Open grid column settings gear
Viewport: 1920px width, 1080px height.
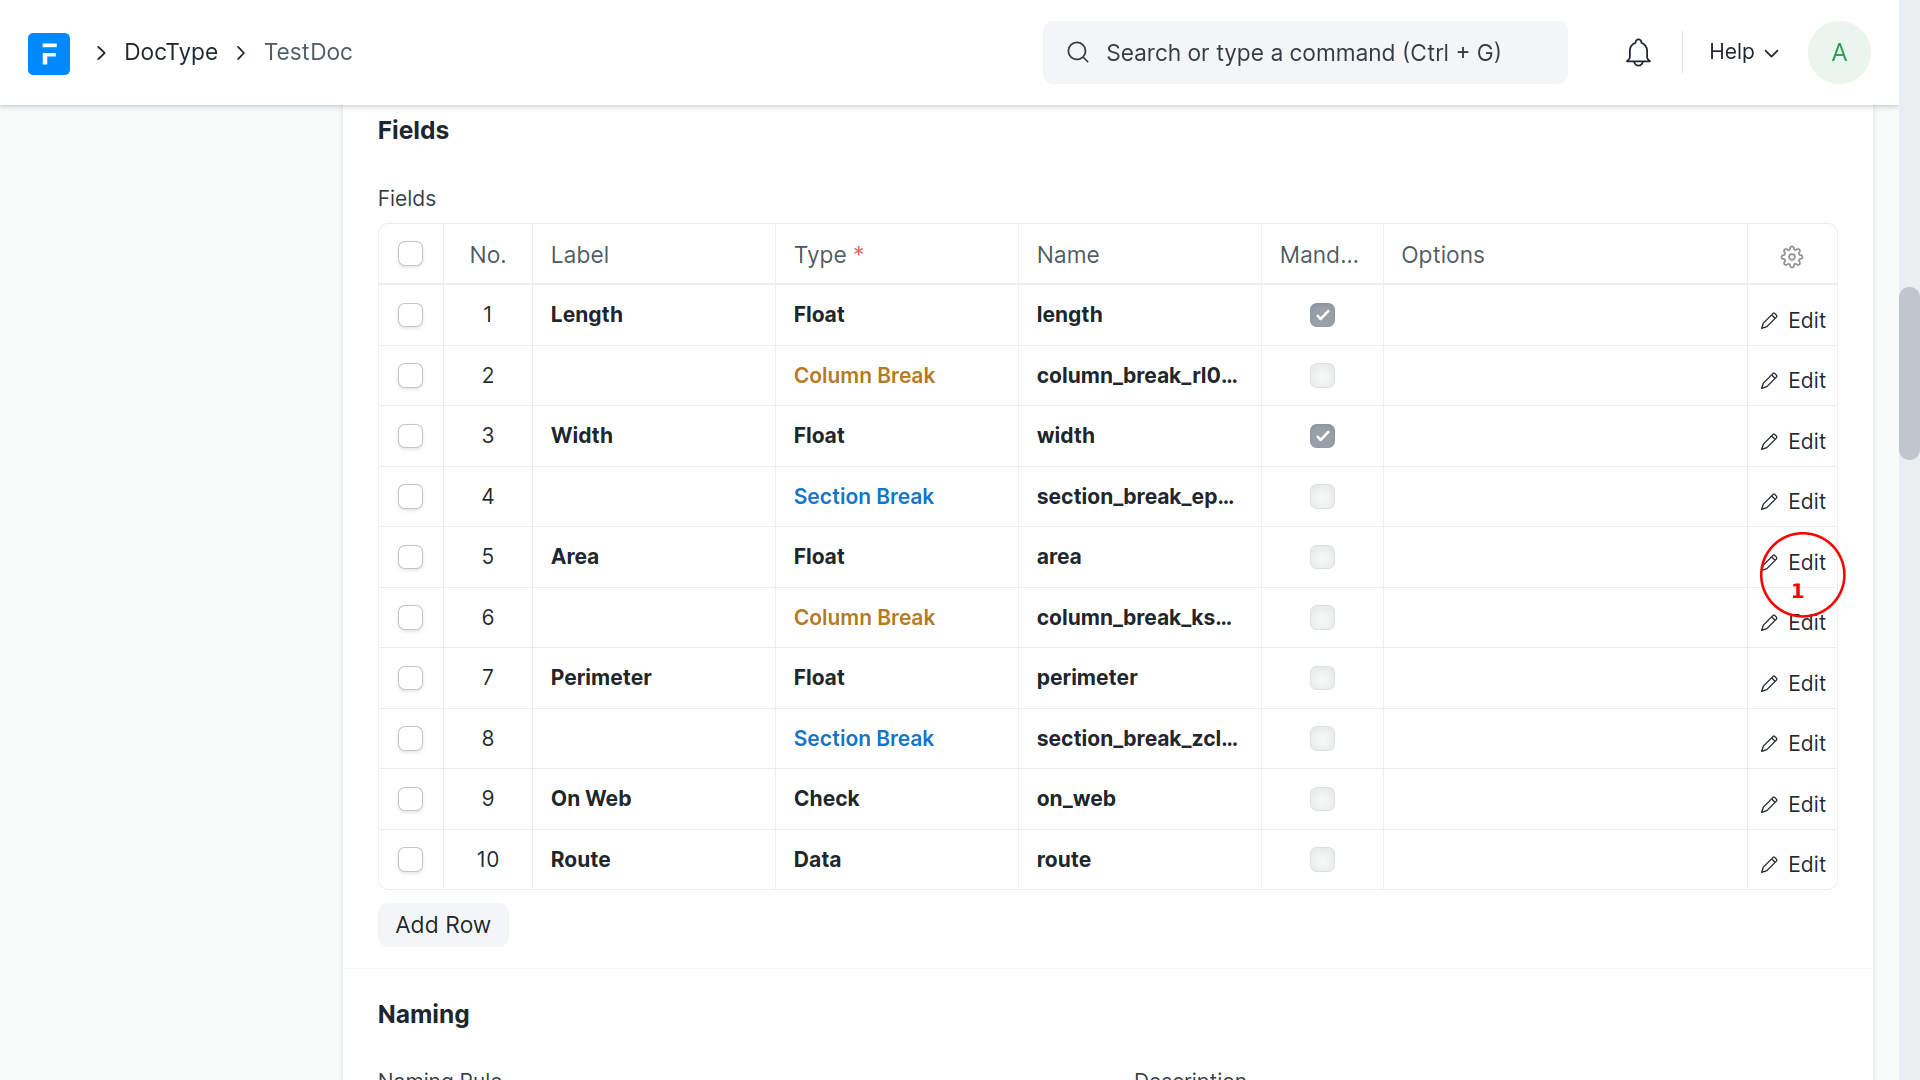pos(1791,257)
